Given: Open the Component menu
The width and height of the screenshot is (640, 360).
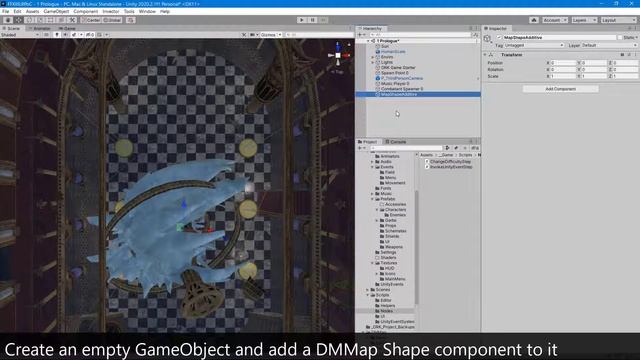Looking at the screenshot, I should click(86, 11).
